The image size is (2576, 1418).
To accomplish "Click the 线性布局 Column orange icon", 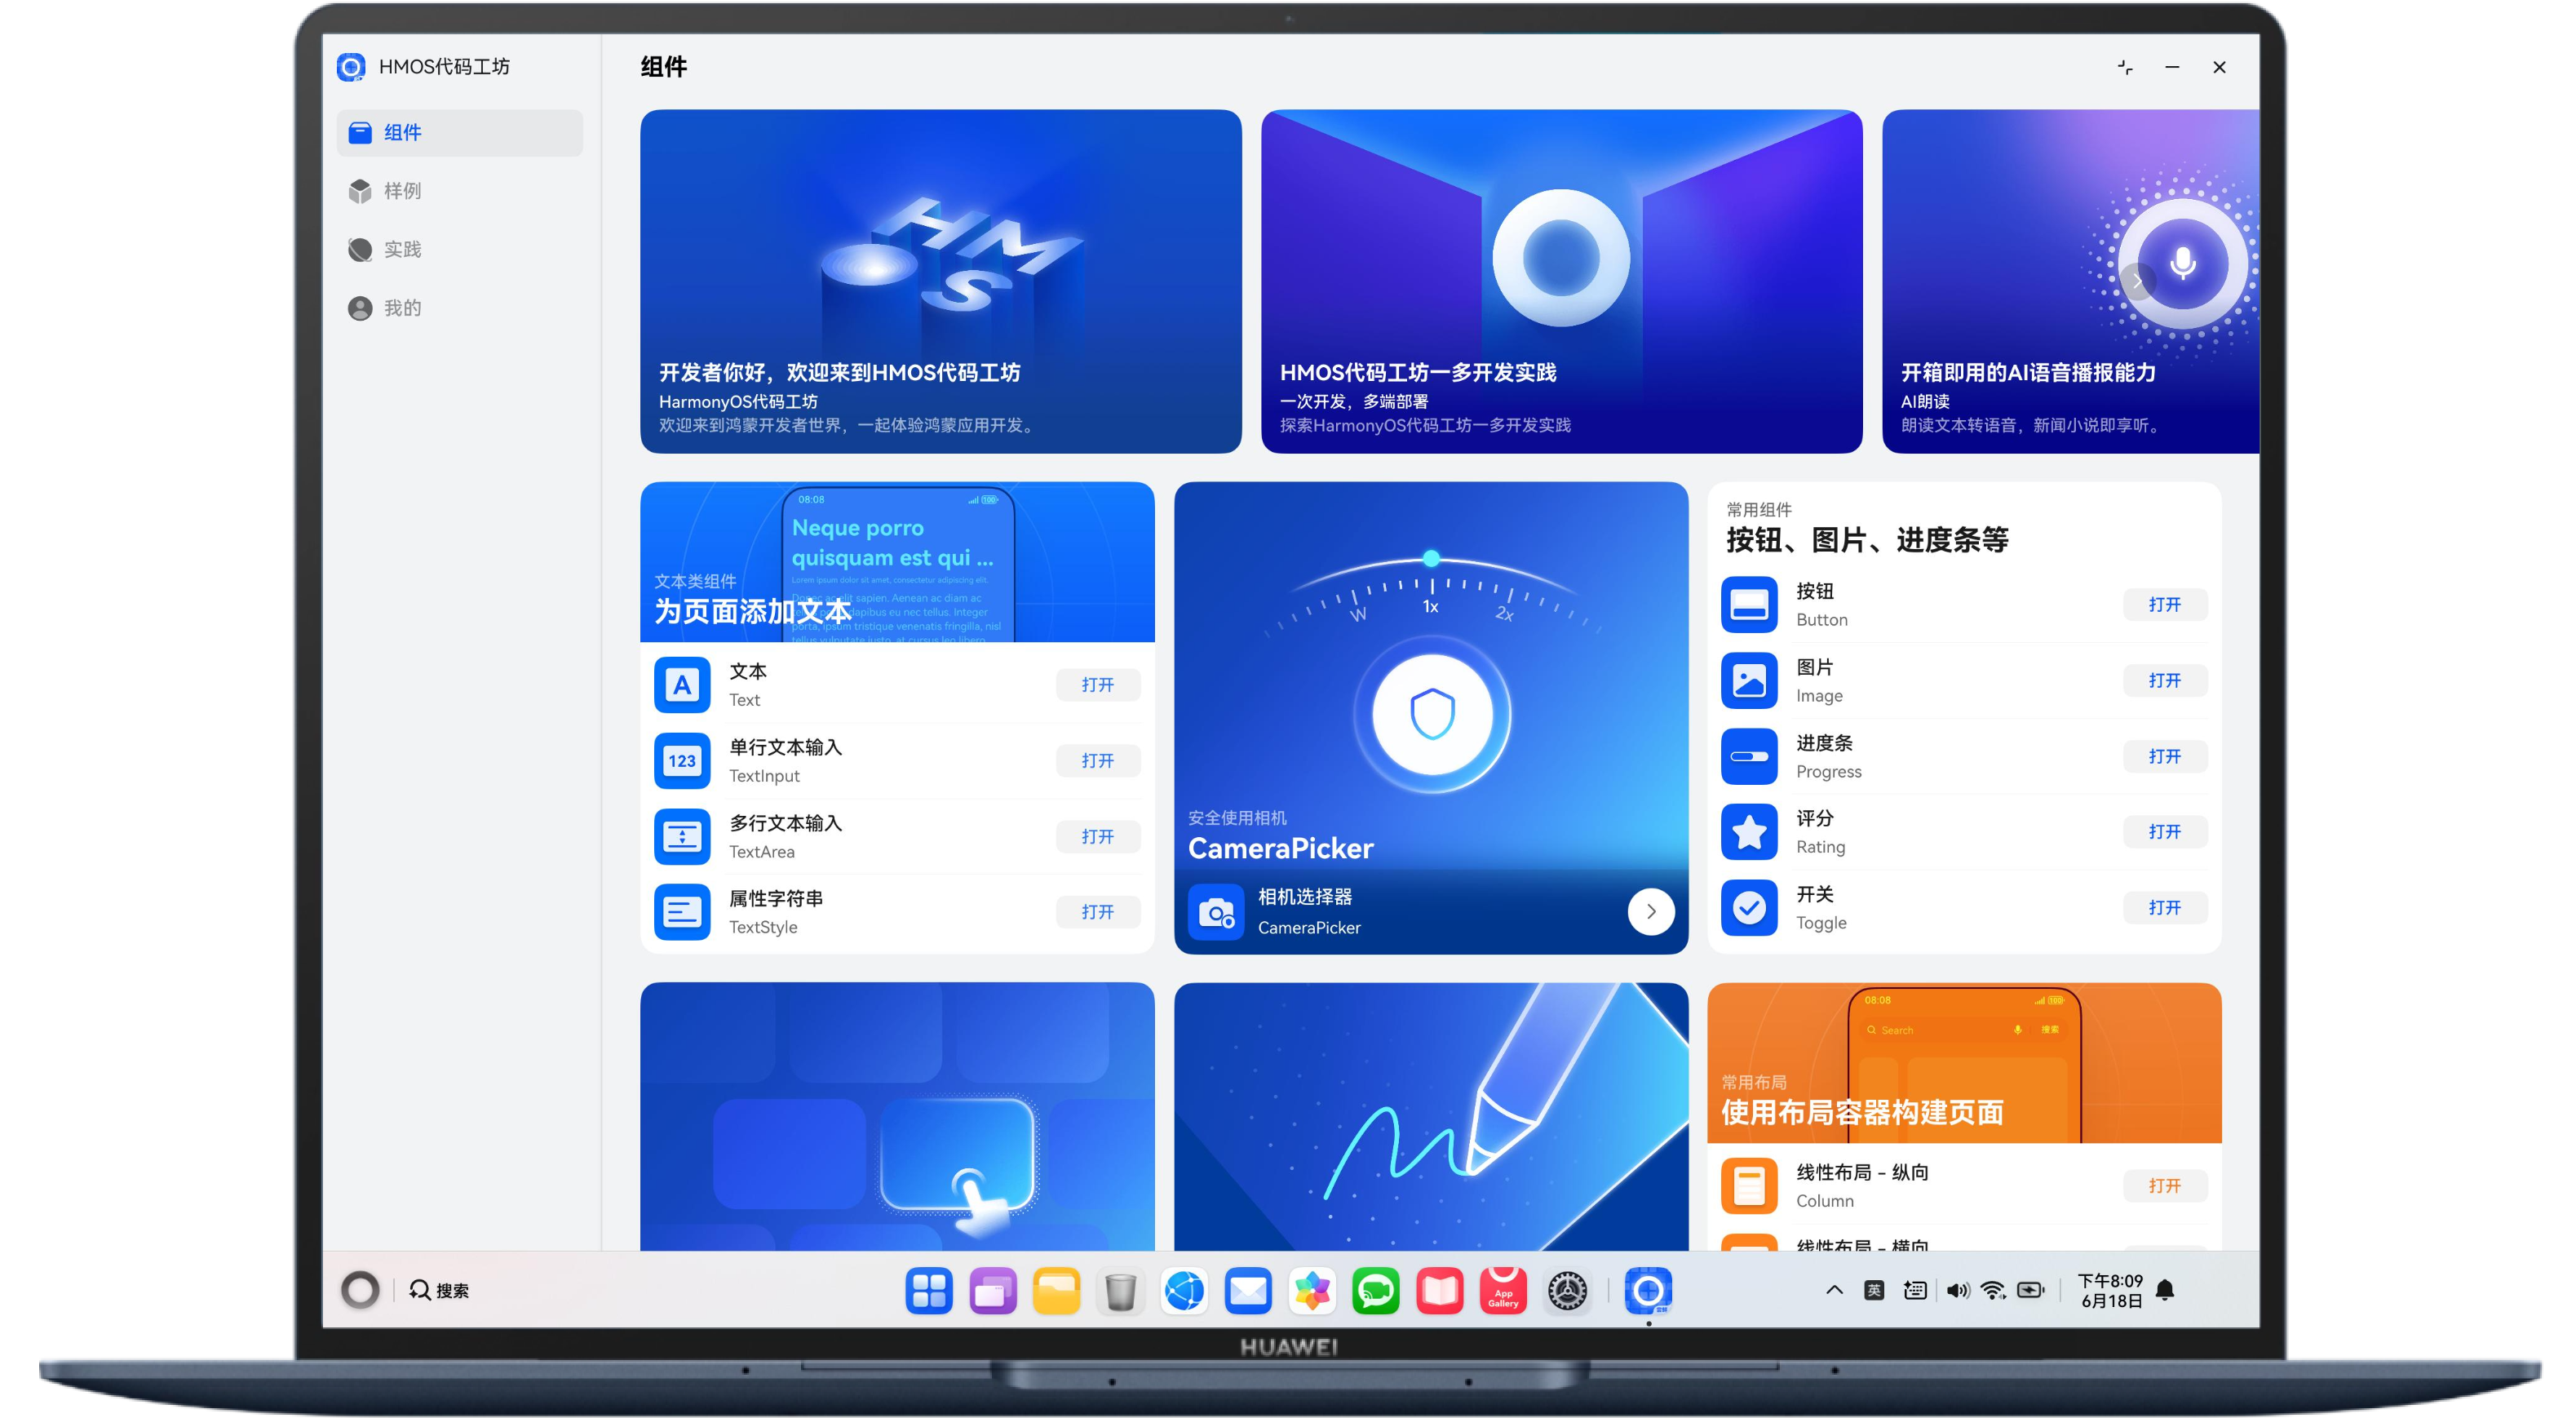I will pos(1749,1186).
